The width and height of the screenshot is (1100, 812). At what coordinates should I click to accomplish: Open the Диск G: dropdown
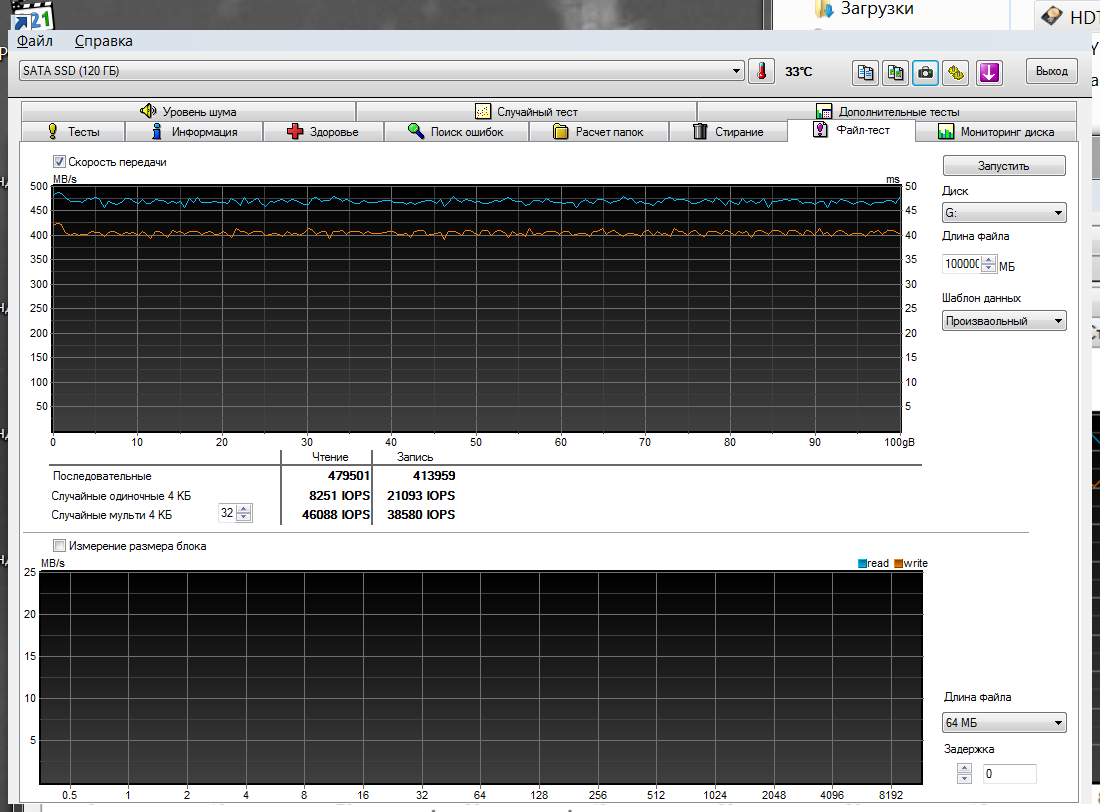point(1004,213)
